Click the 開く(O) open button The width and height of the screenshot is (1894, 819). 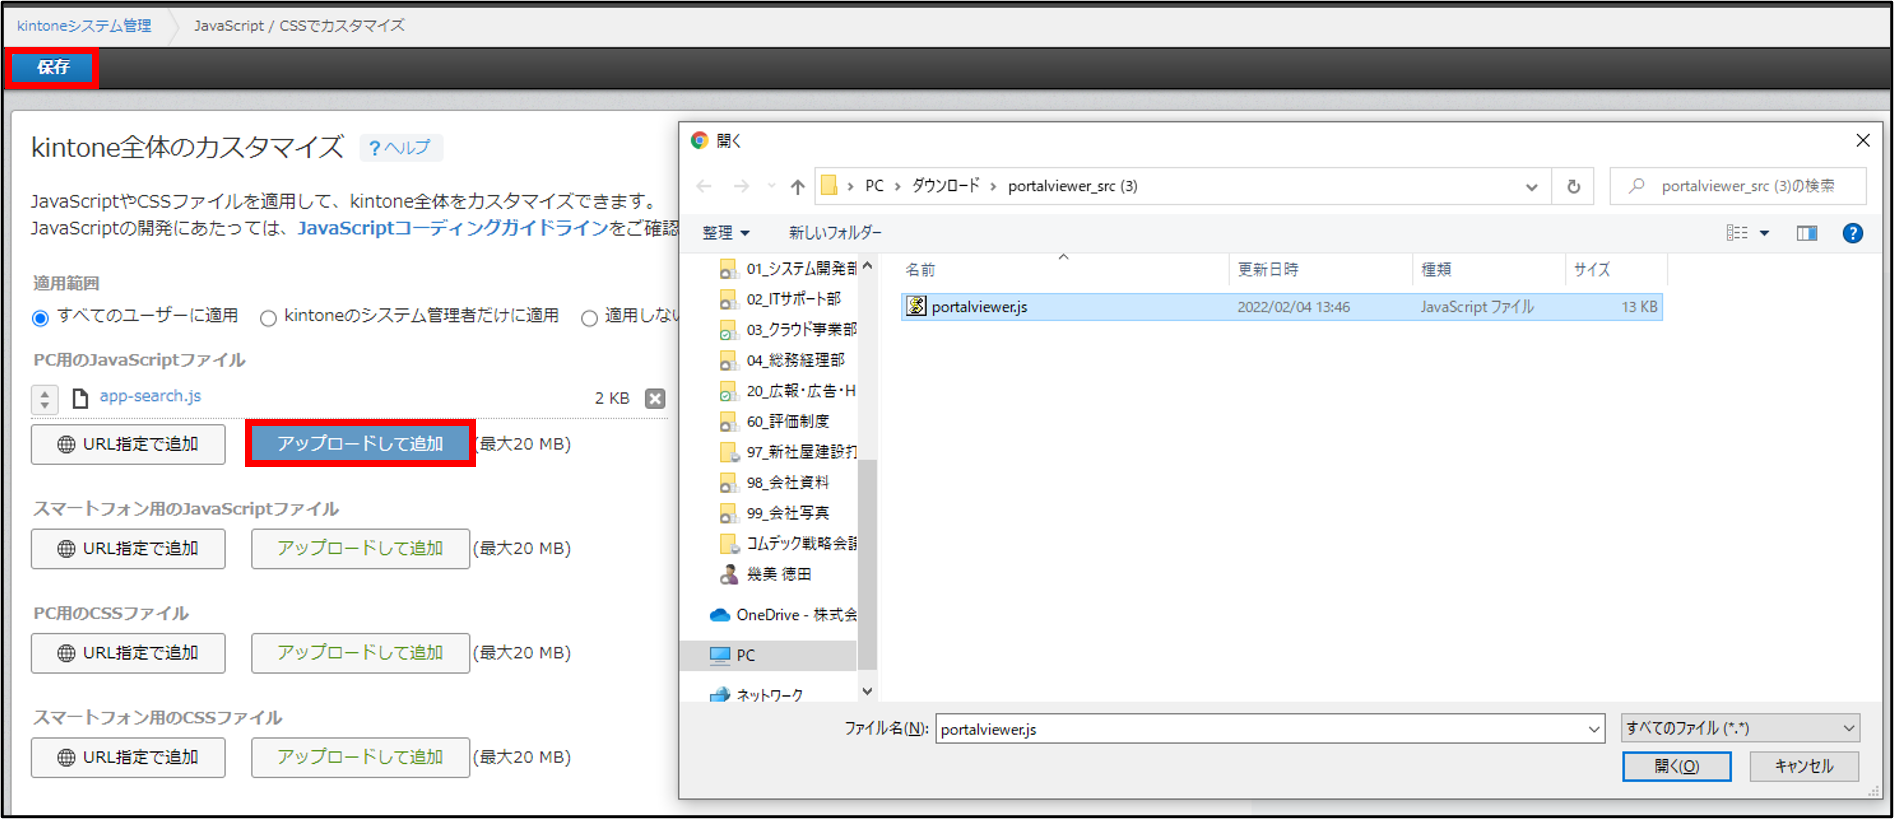pyautogui.click(x=1676, y=767)
